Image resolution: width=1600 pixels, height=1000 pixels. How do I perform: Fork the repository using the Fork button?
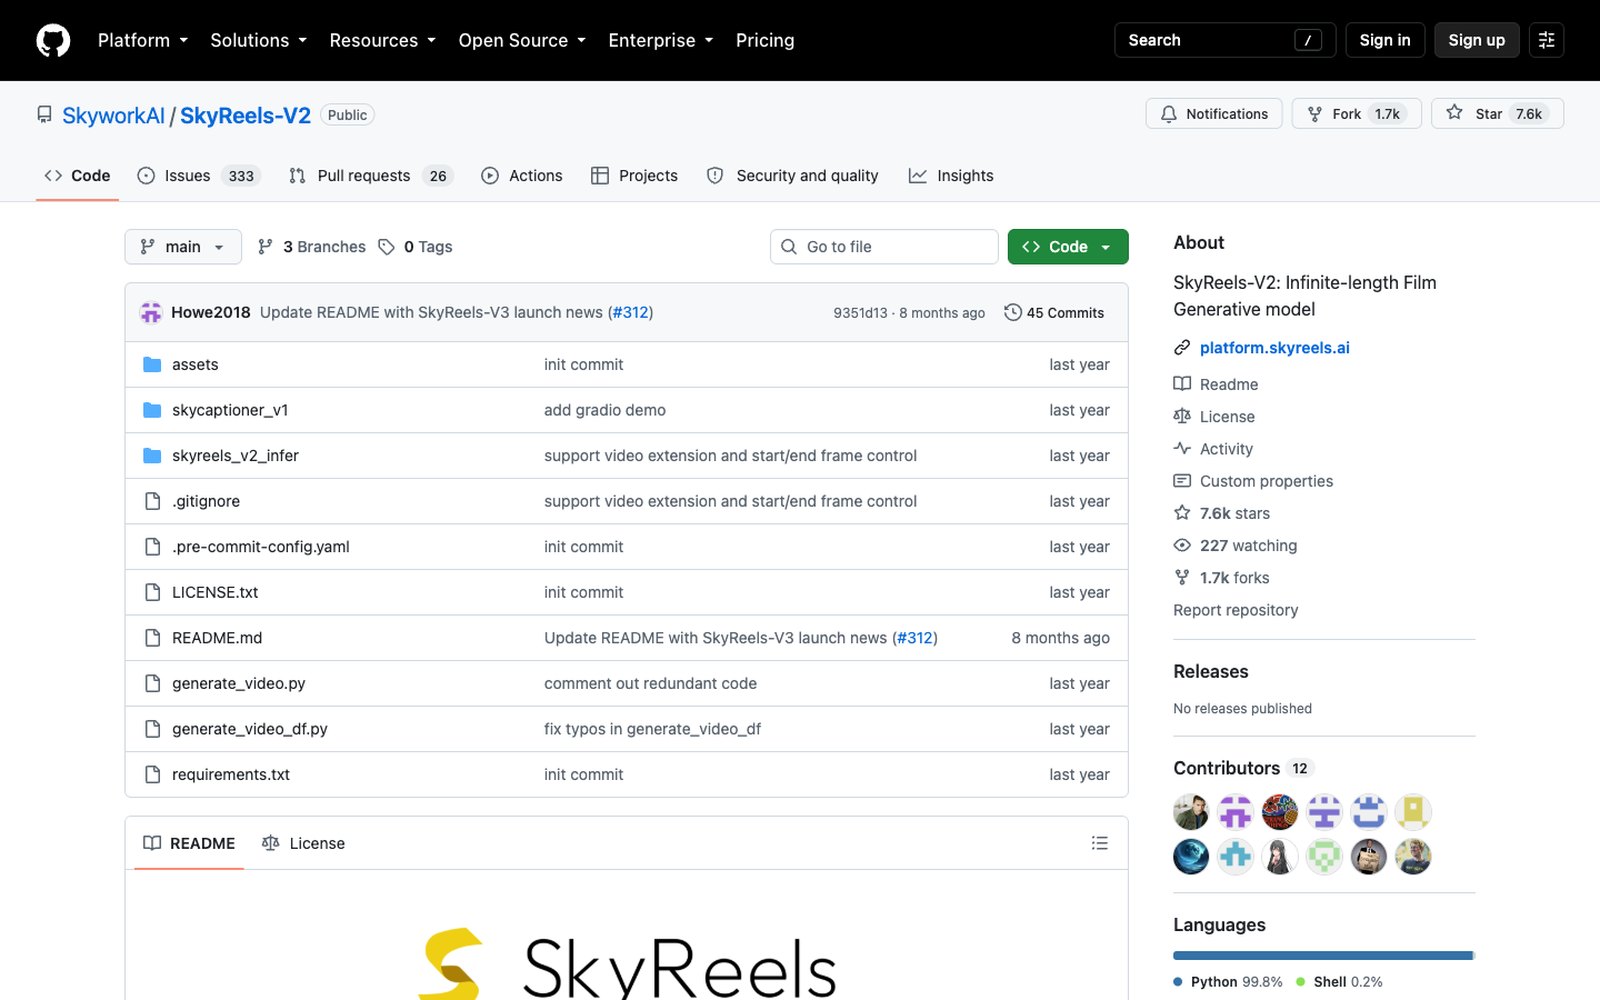pos(1357,114)
